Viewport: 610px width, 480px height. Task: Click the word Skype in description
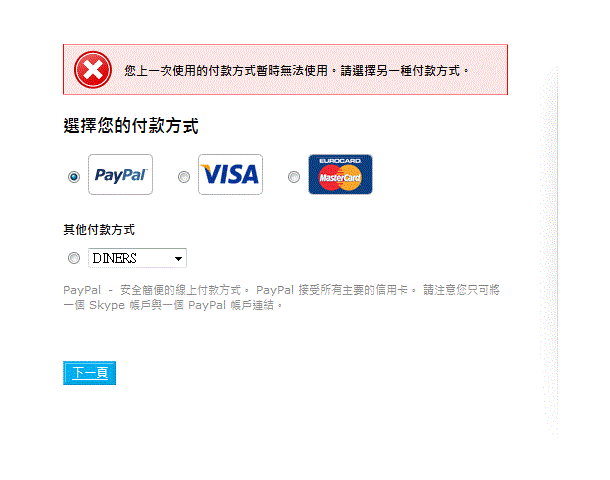[107, 305]
